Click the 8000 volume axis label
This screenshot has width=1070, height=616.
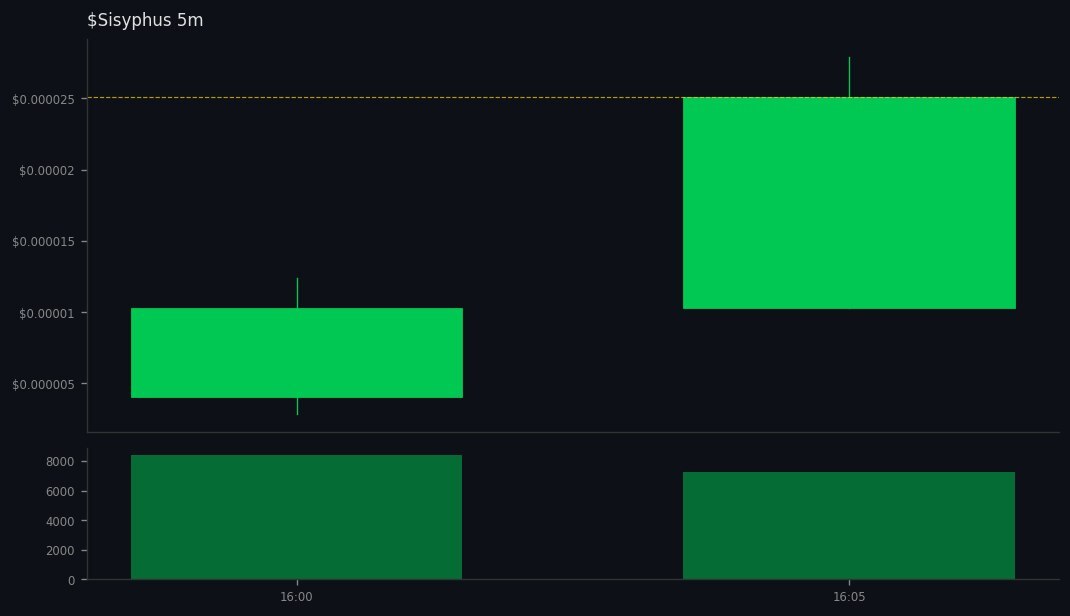click(60, 462)
